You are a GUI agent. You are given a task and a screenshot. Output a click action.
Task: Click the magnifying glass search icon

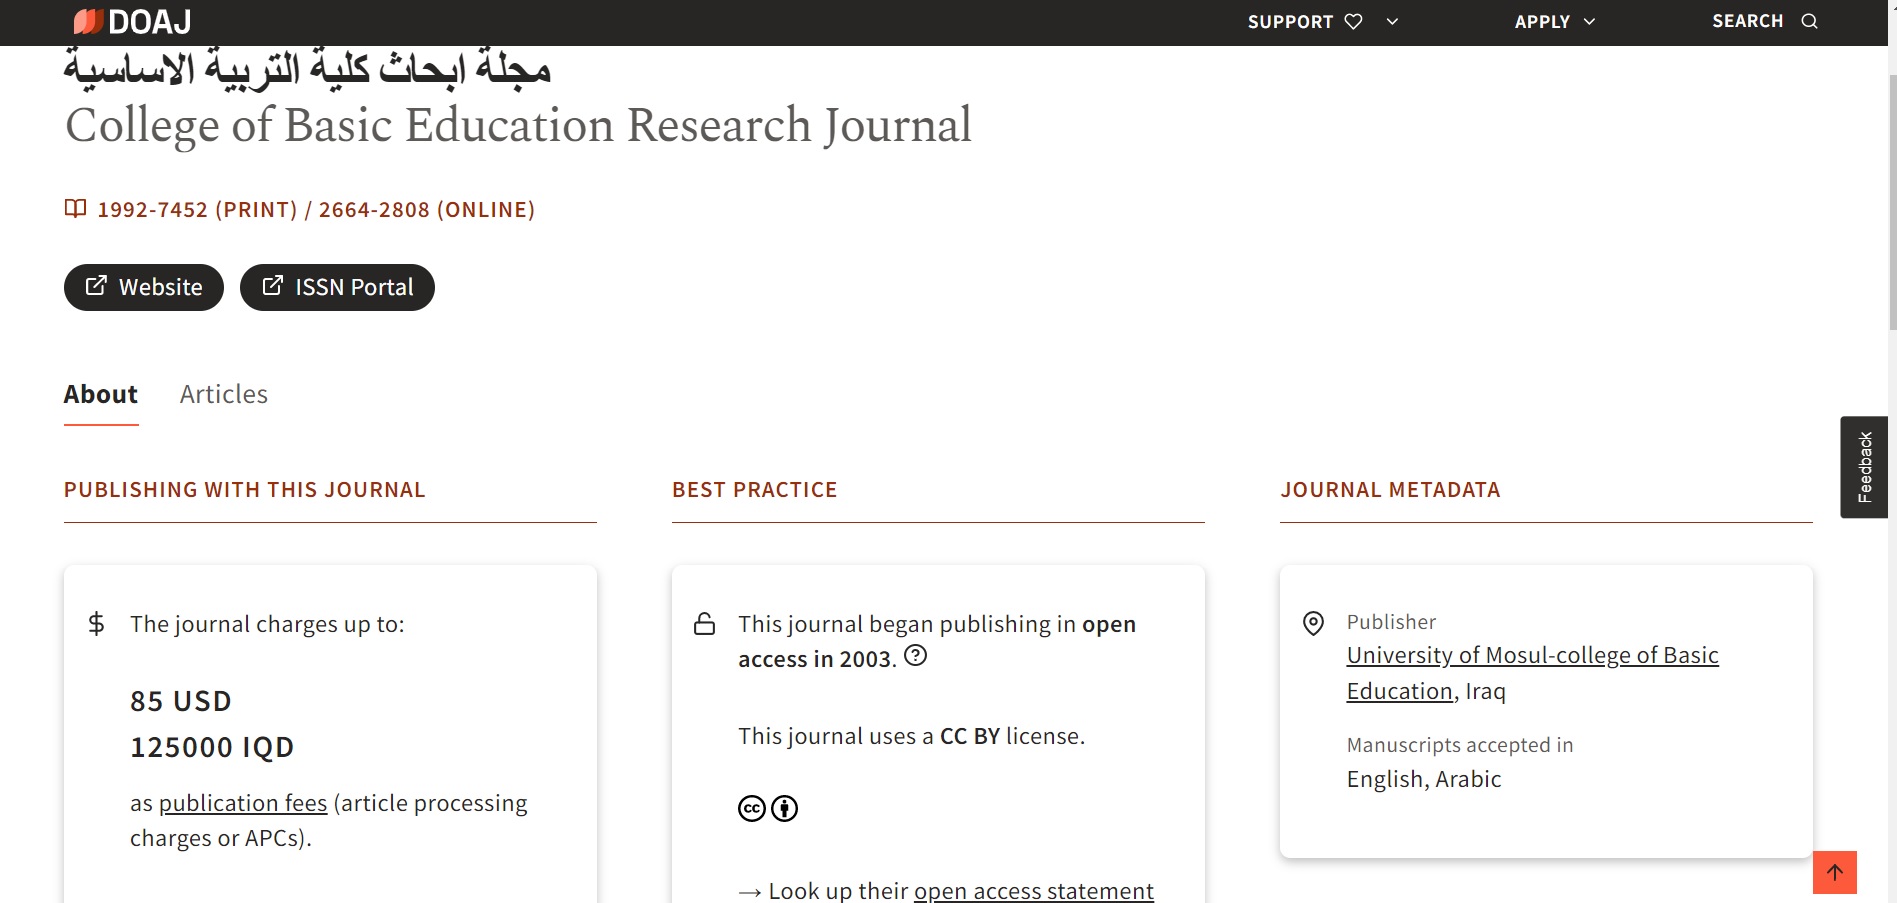coord(1809,21)
